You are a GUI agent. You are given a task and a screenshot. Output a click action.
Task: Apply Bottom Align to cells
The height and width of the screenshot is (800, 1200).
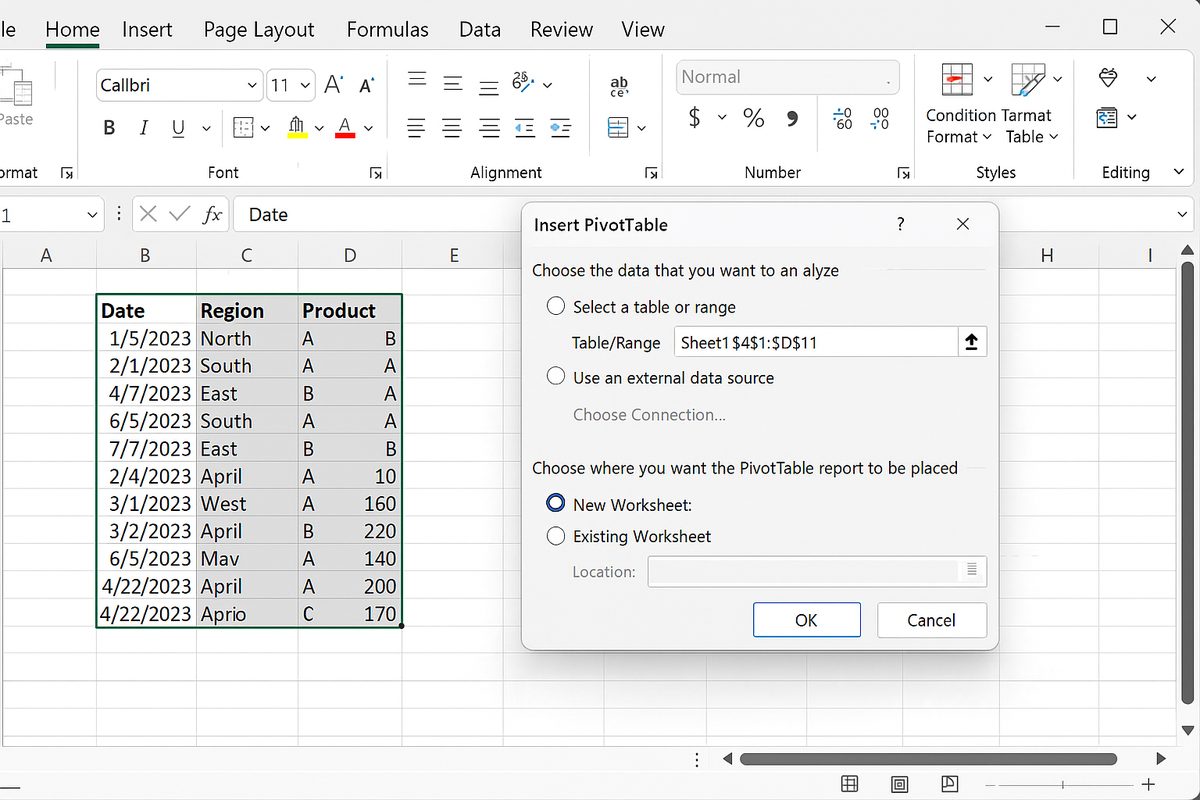tap(488, 89)
